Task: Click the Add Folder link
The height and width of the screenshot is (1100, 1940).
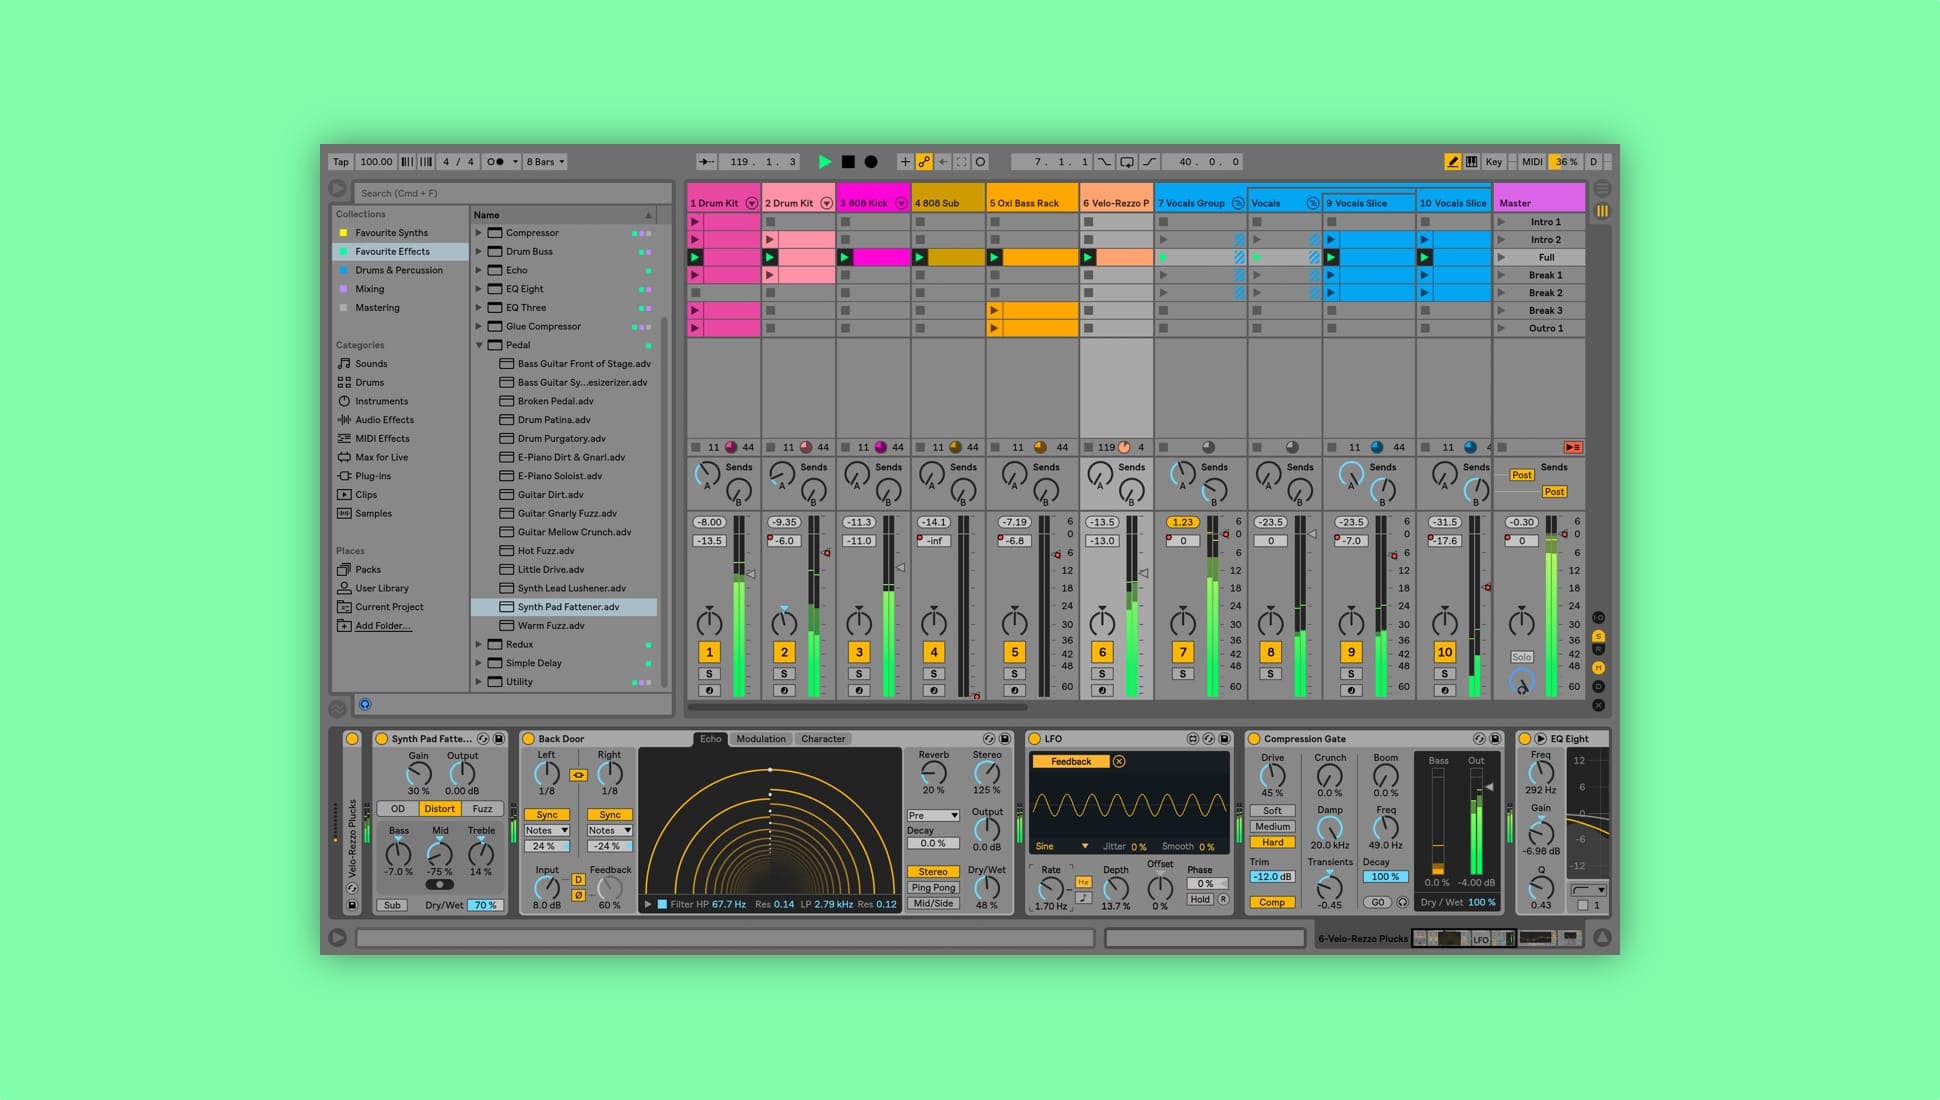Action: pyautogui.click(x=383, y=626)
